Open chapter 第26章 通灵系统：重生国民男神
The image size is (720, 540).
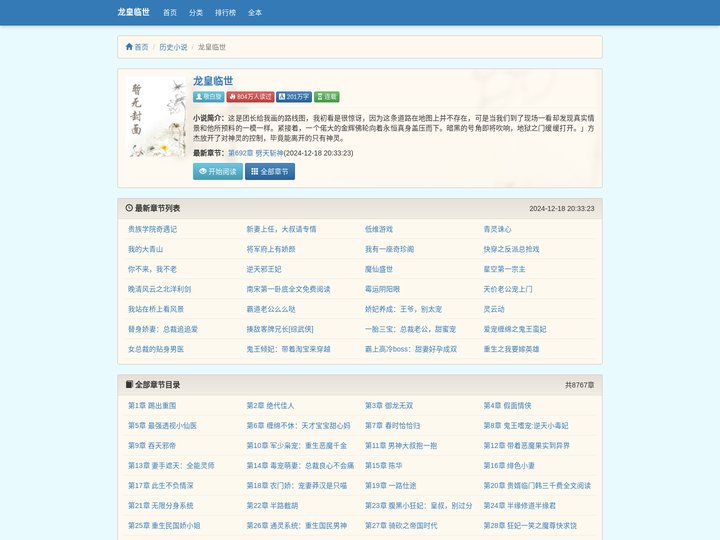[x=297, y=525]
